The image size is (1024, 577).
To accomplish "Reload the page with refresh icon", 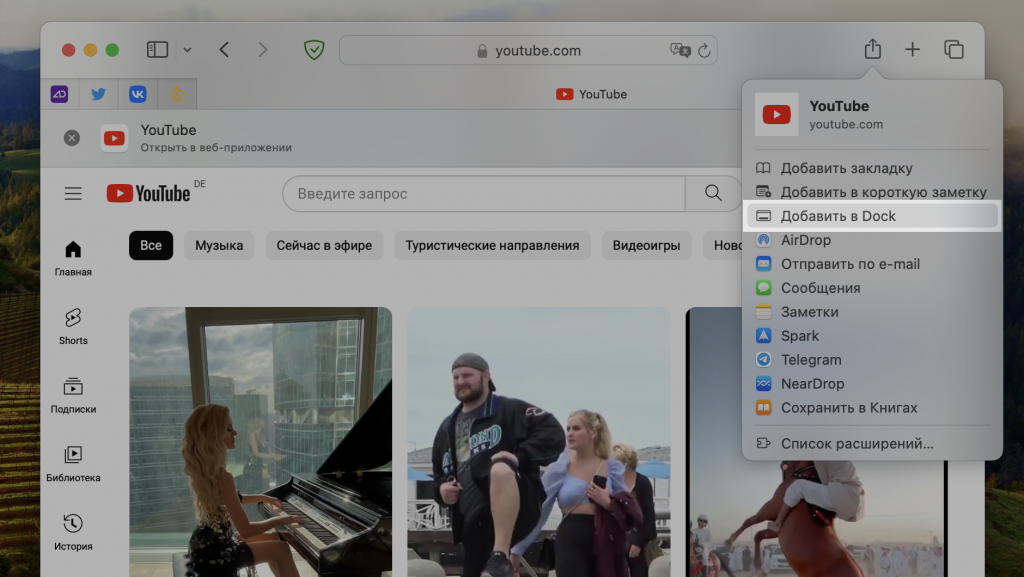I will coord(704,50).
